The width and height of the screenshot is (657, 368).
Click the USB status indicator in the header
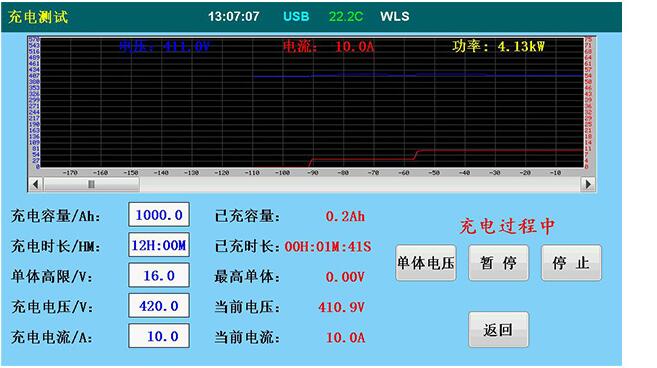[x=296, y=16]
